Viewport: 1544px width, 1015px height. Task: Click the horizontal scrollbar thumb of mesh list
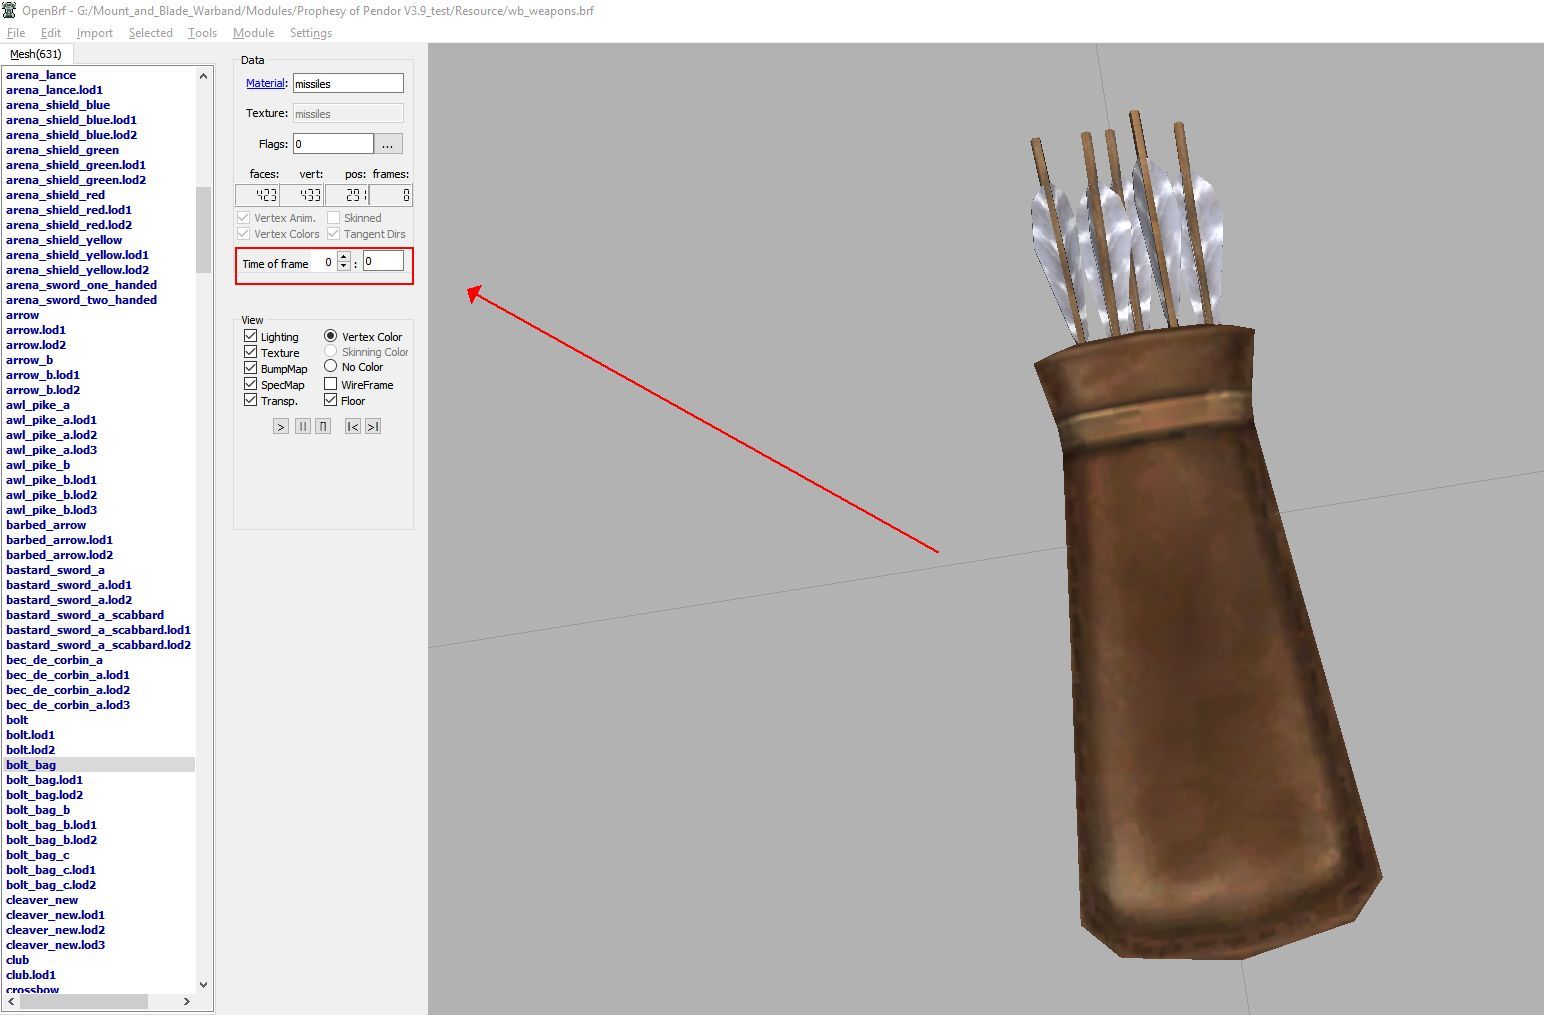click(84, 1001)
